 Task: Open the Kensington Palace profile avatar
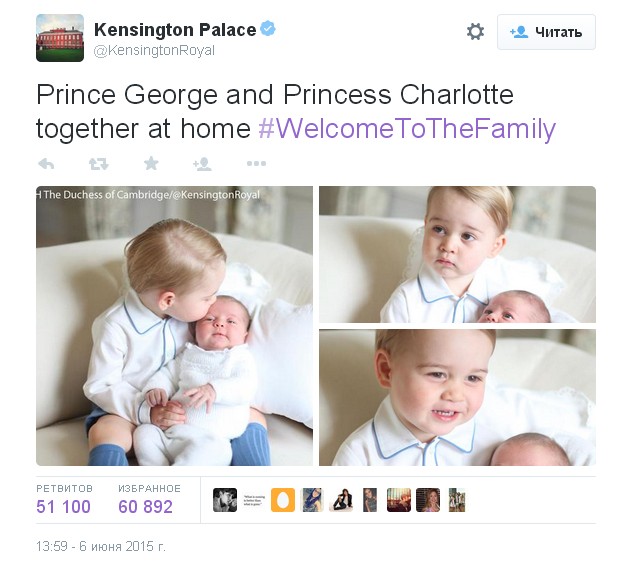(x=60, y=38)
